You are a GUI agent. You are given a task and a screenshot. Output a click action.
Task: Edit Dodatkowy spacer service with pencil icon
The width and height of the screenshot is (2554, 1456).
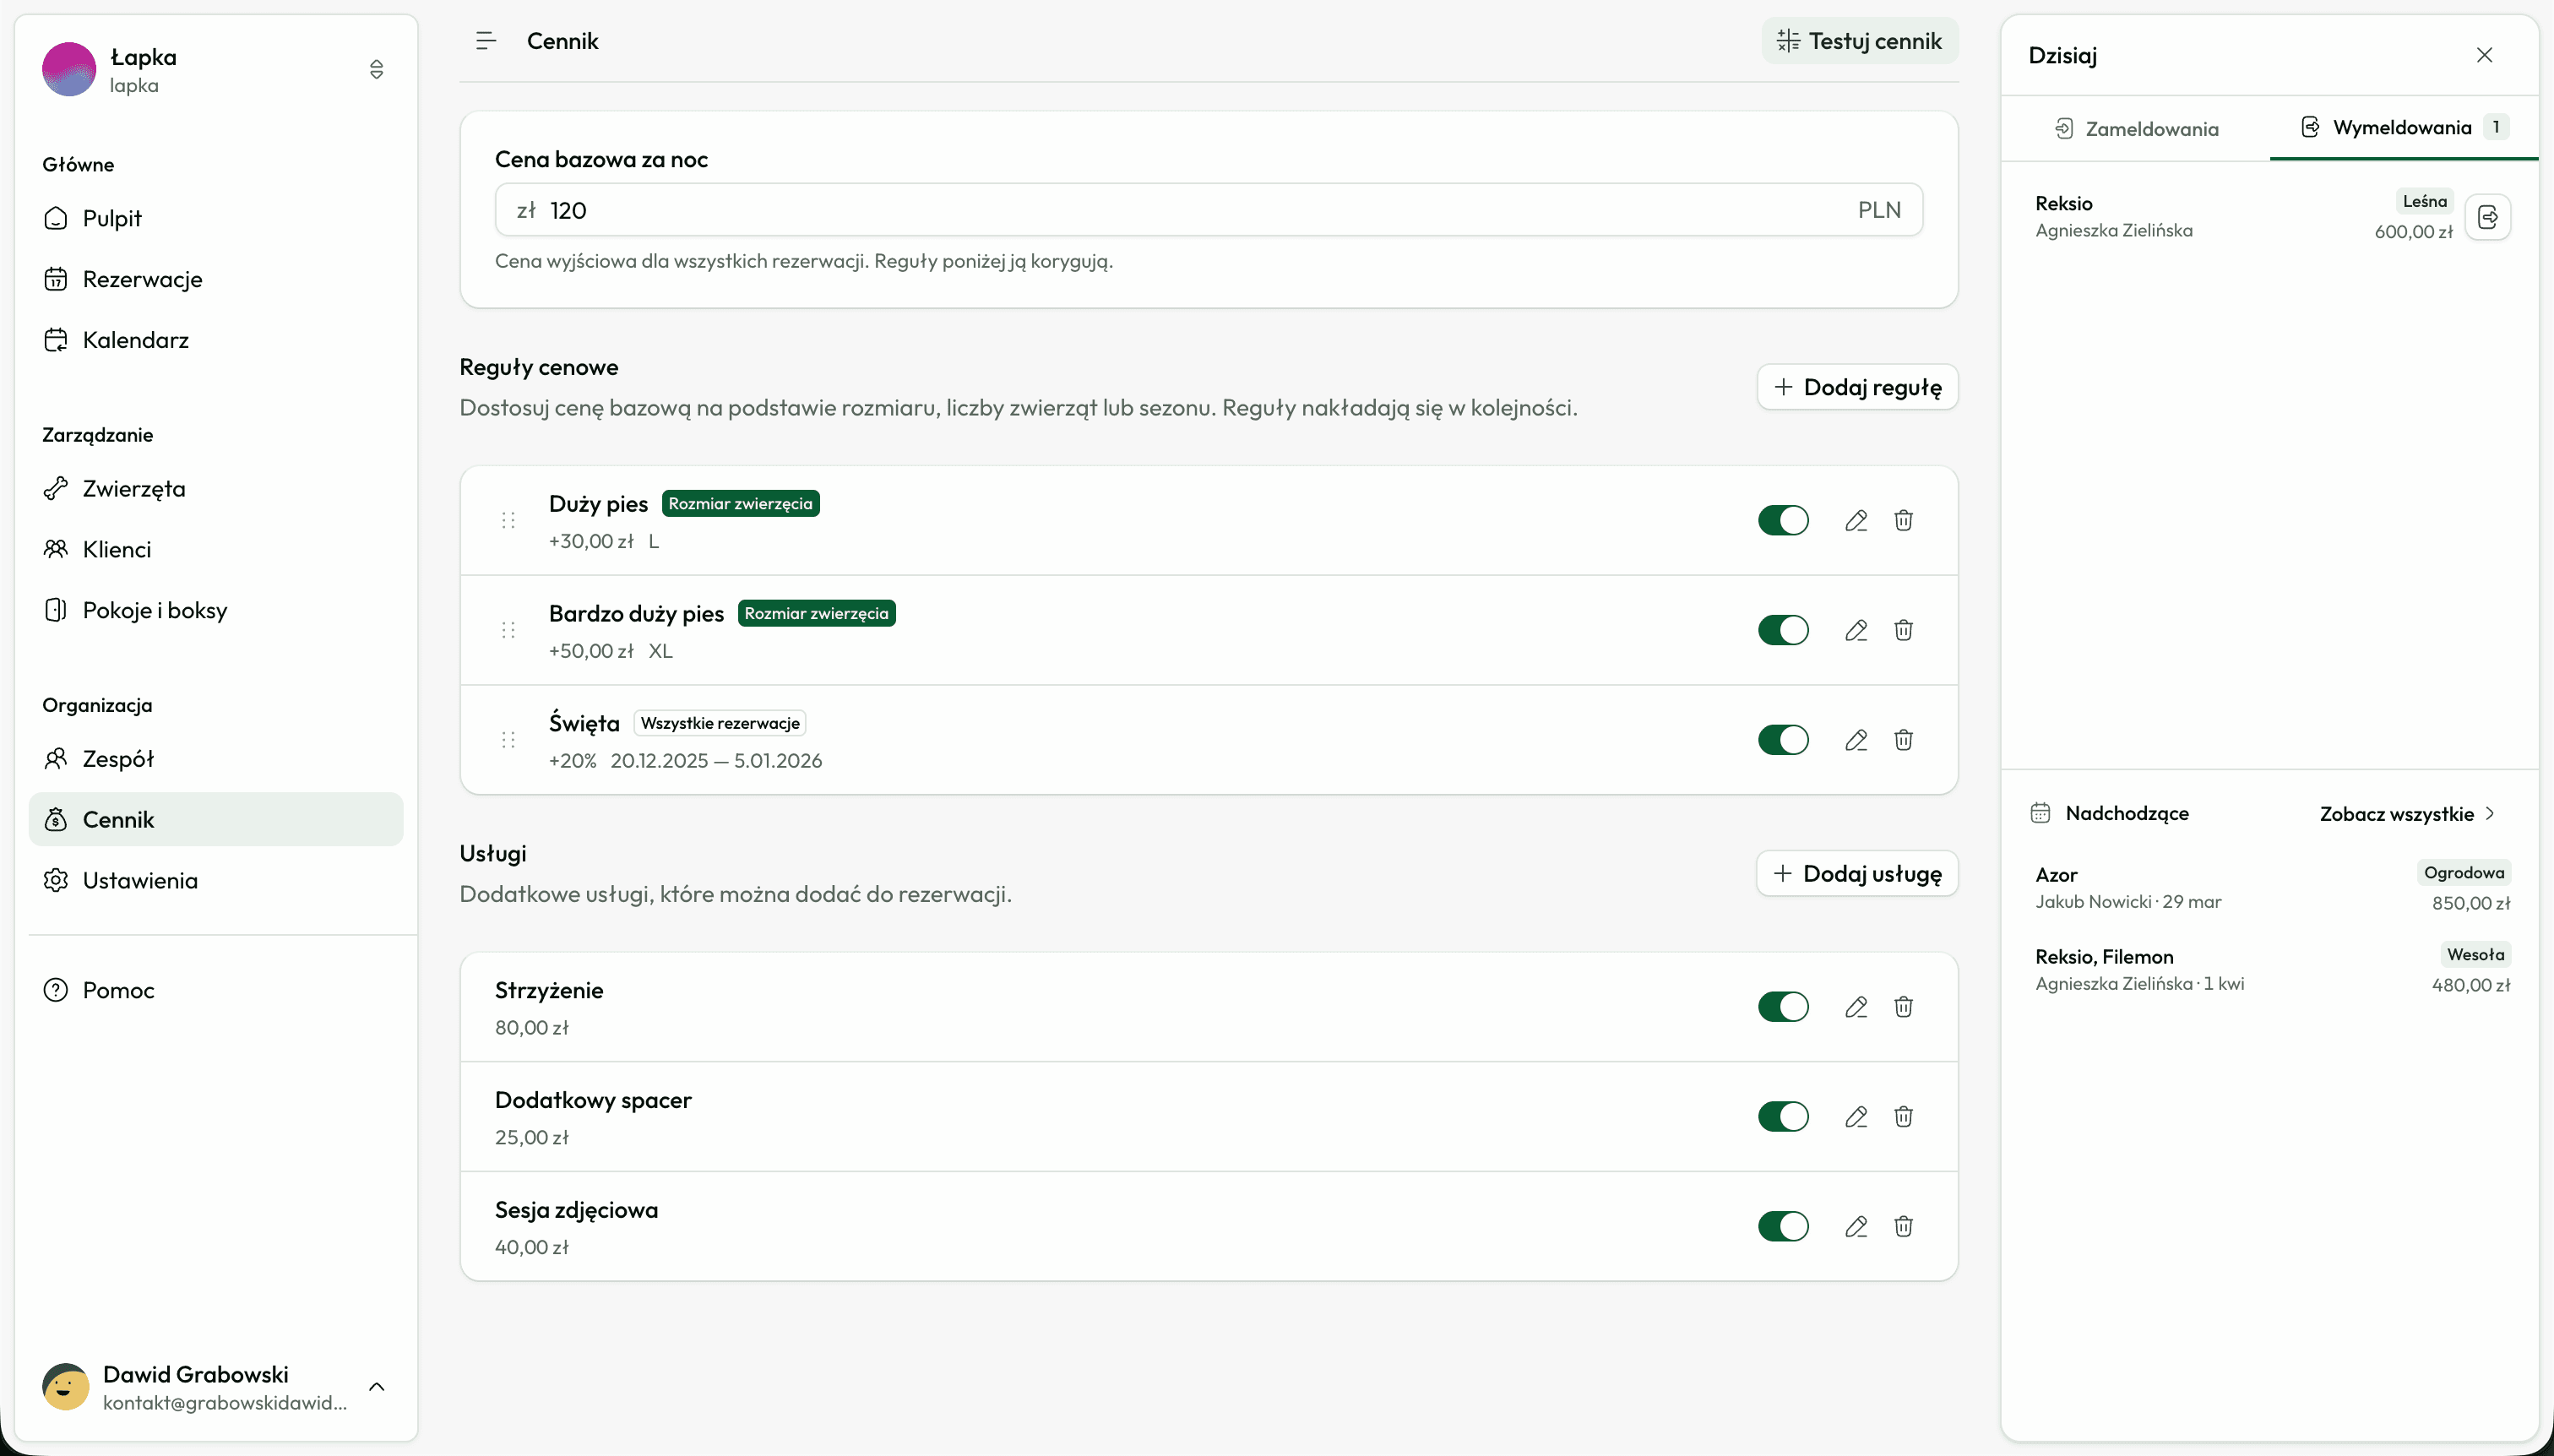click(x=1856, y=1116)
